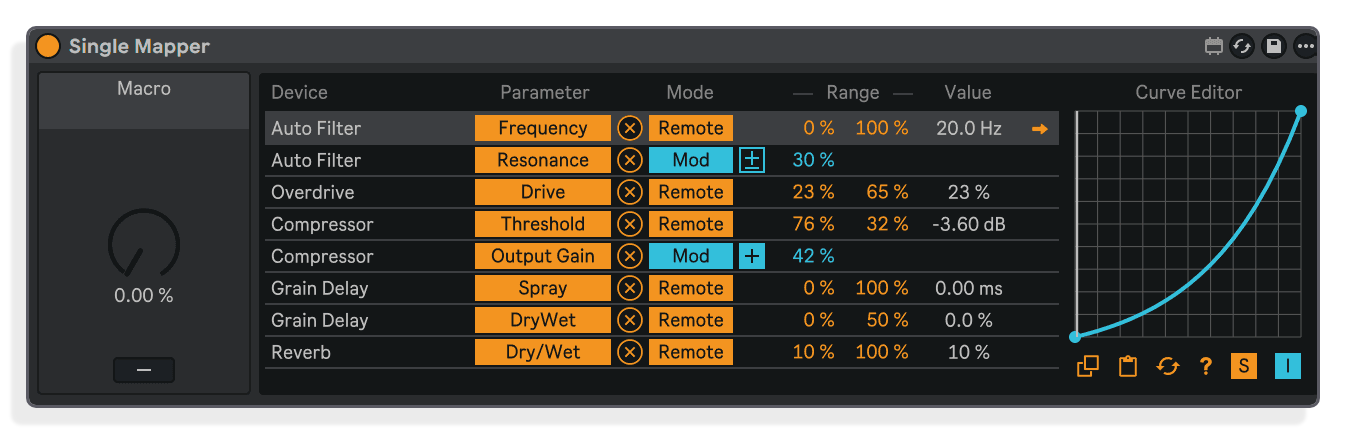
Task: Switch DryWet row mode from Remote
Action: coord(691,320)
